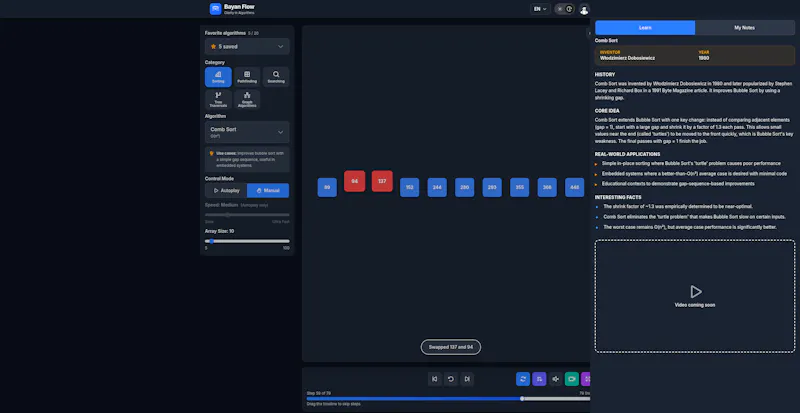This screenshot has height=413, width=800.
Task: Click the CORE IDEA section heading
Action: click(607, 111)
